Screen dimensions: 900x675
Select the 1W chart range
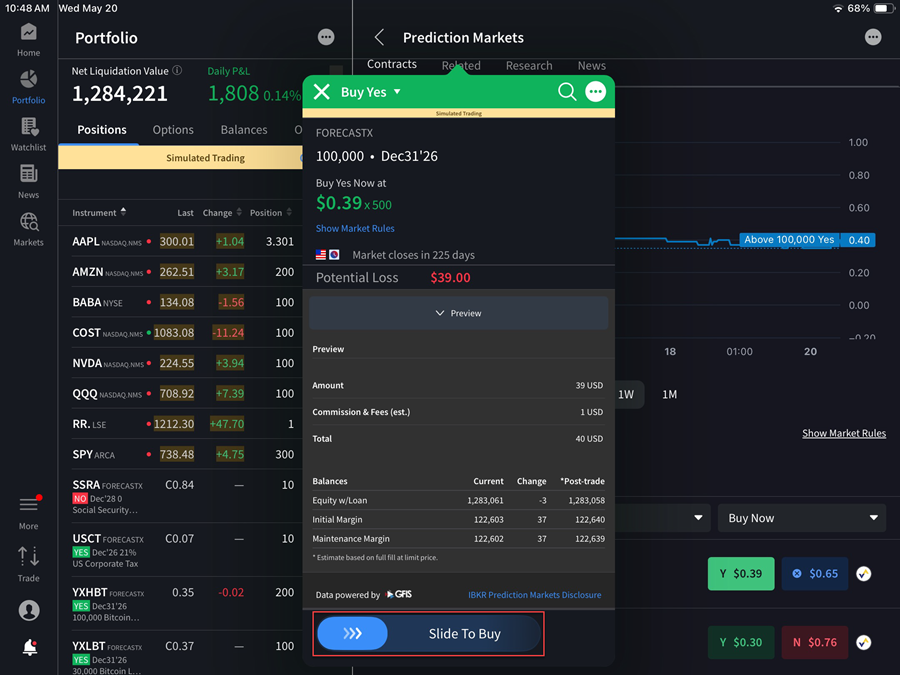click(626, 394)
